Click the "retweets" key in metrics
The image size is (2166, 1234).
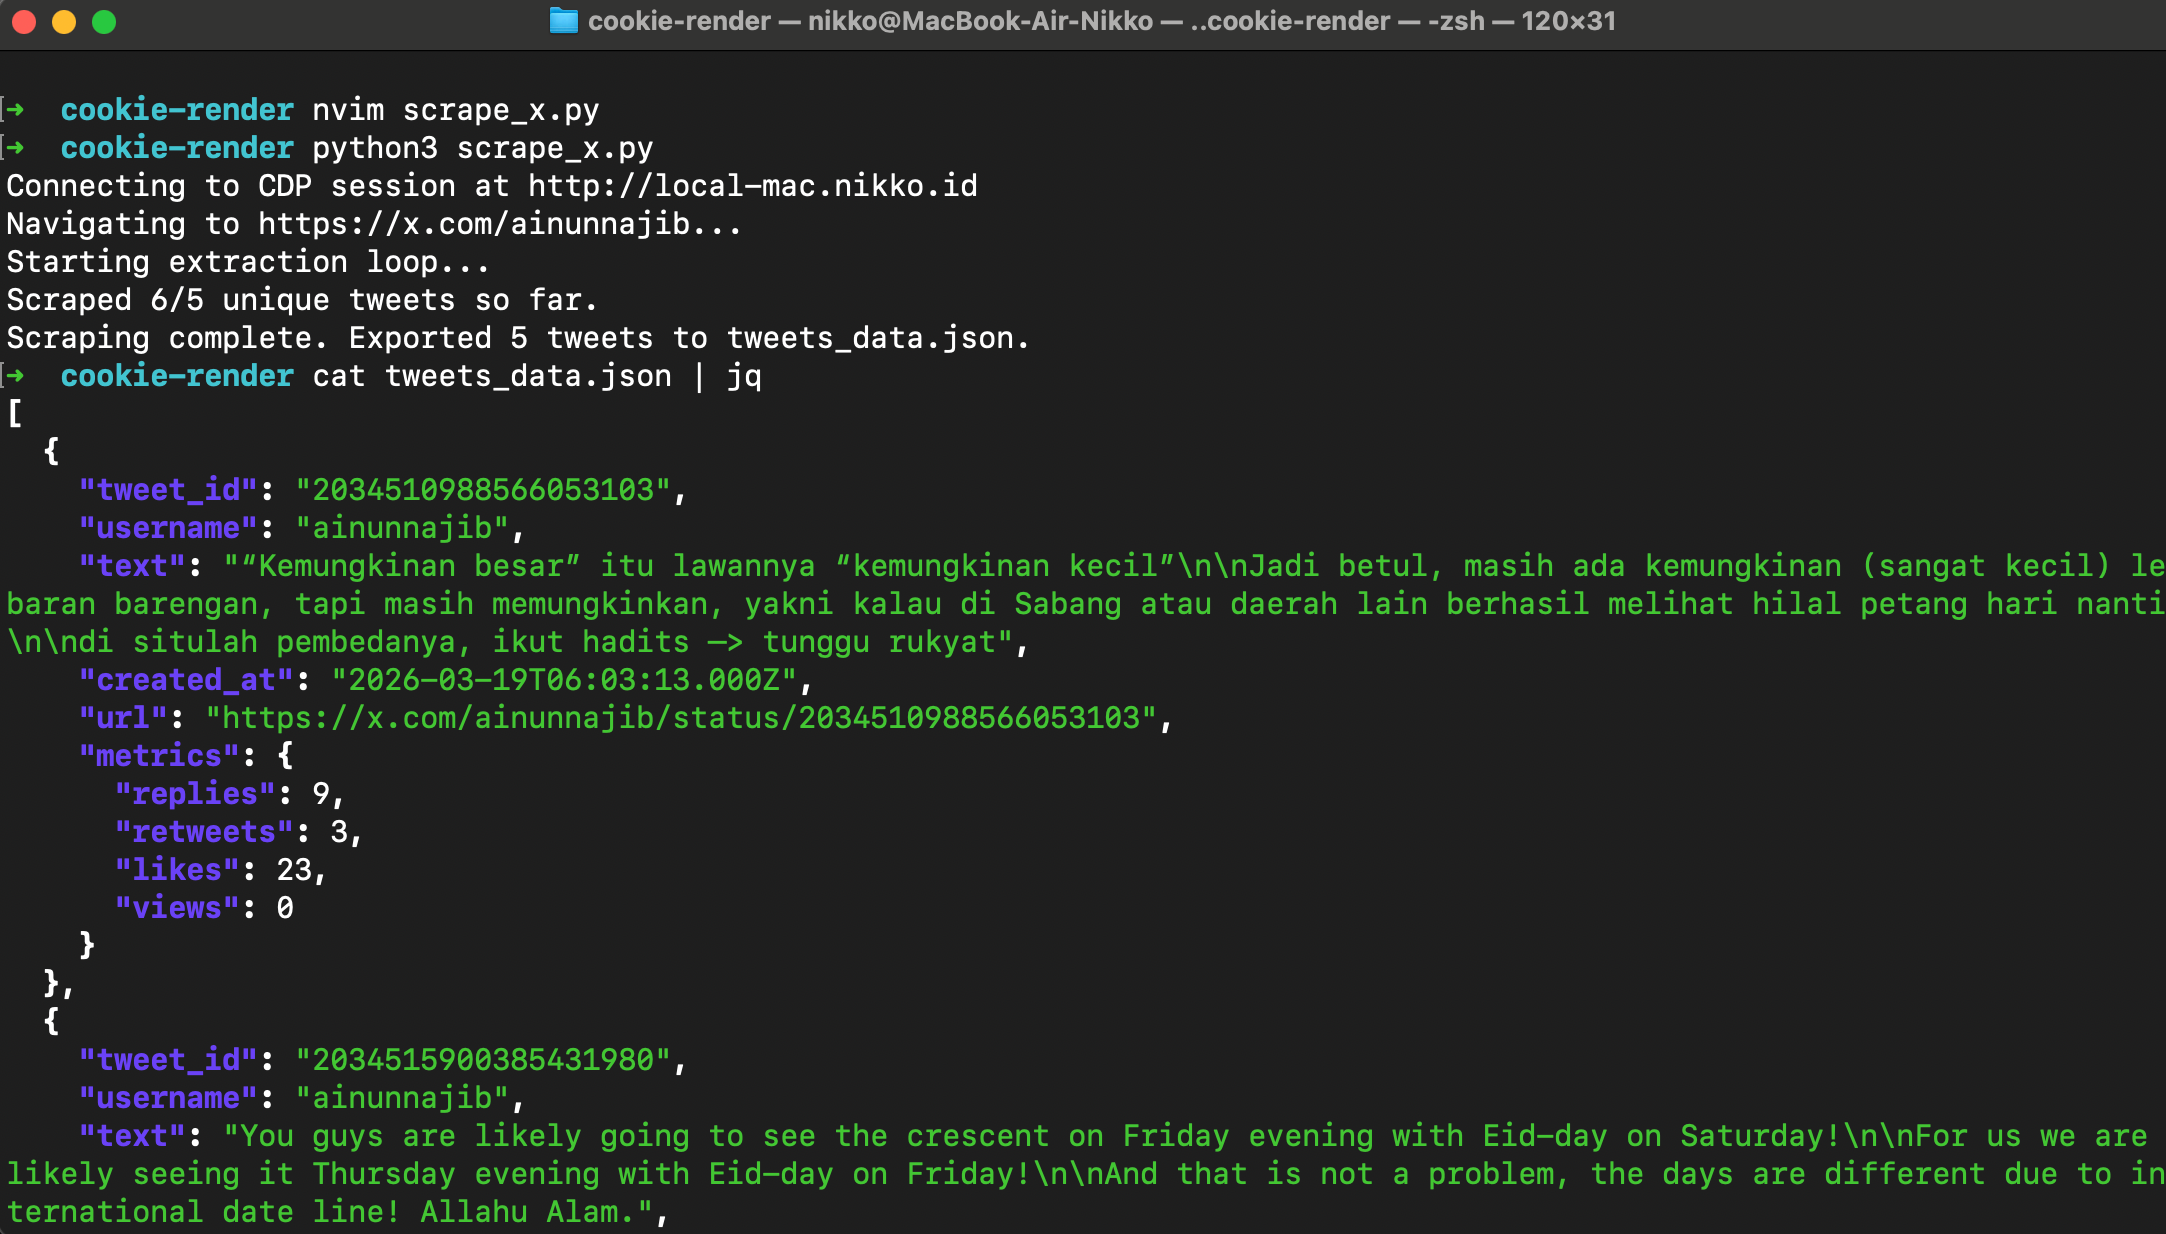tap(204, 831)
